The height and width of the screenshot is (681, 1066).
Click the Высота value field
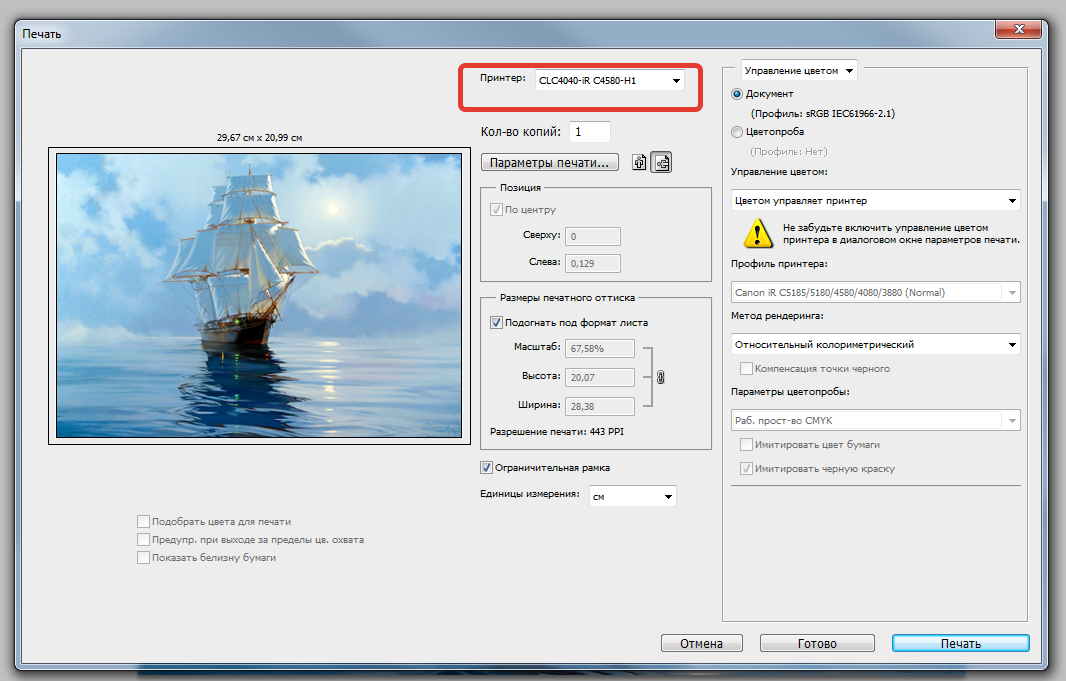(600, 377)
